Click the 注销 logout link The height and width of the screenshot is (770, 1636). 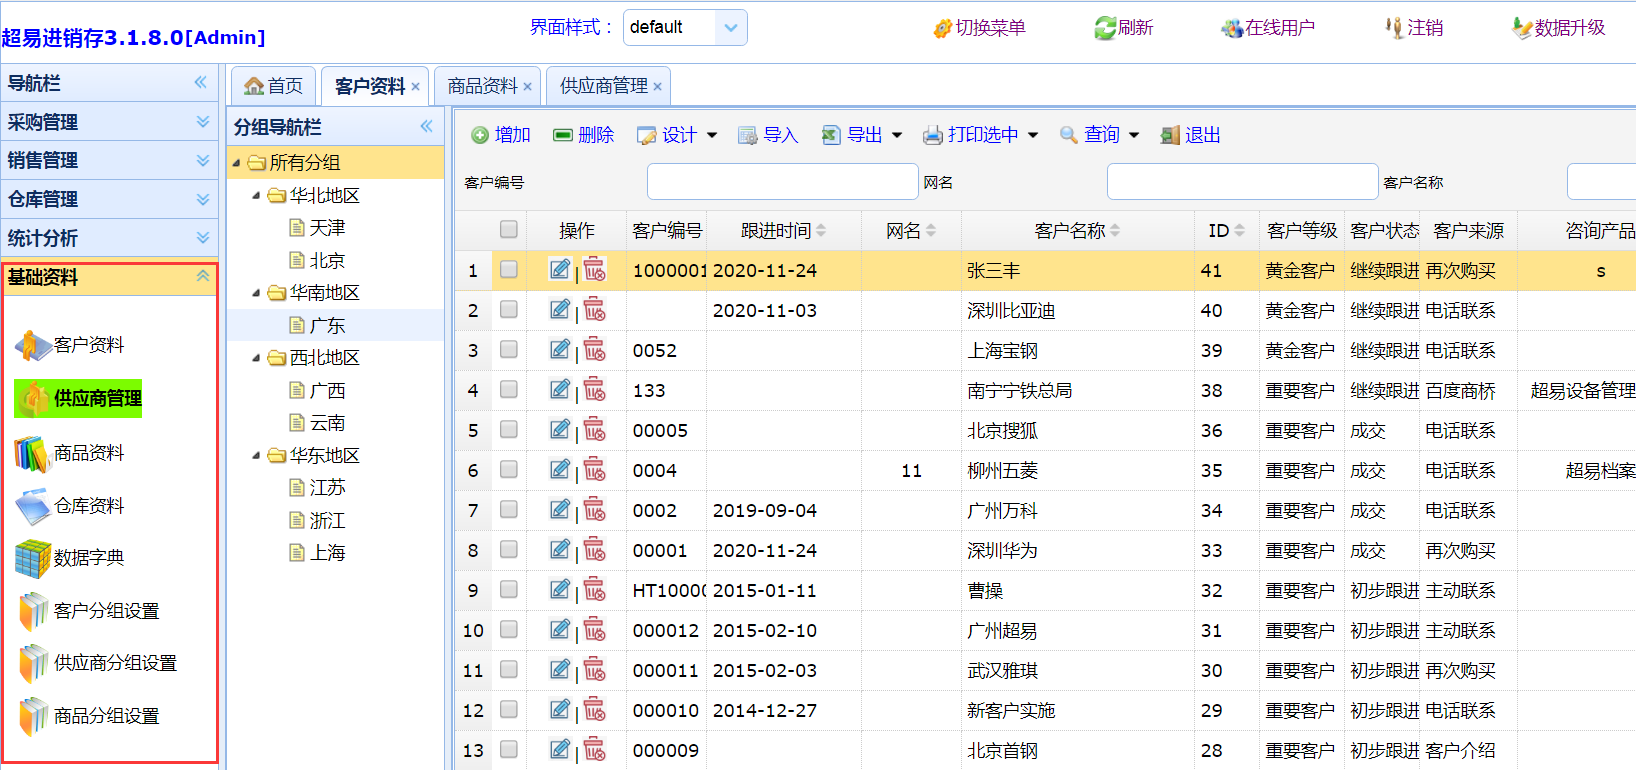(x=1414, y=28)
